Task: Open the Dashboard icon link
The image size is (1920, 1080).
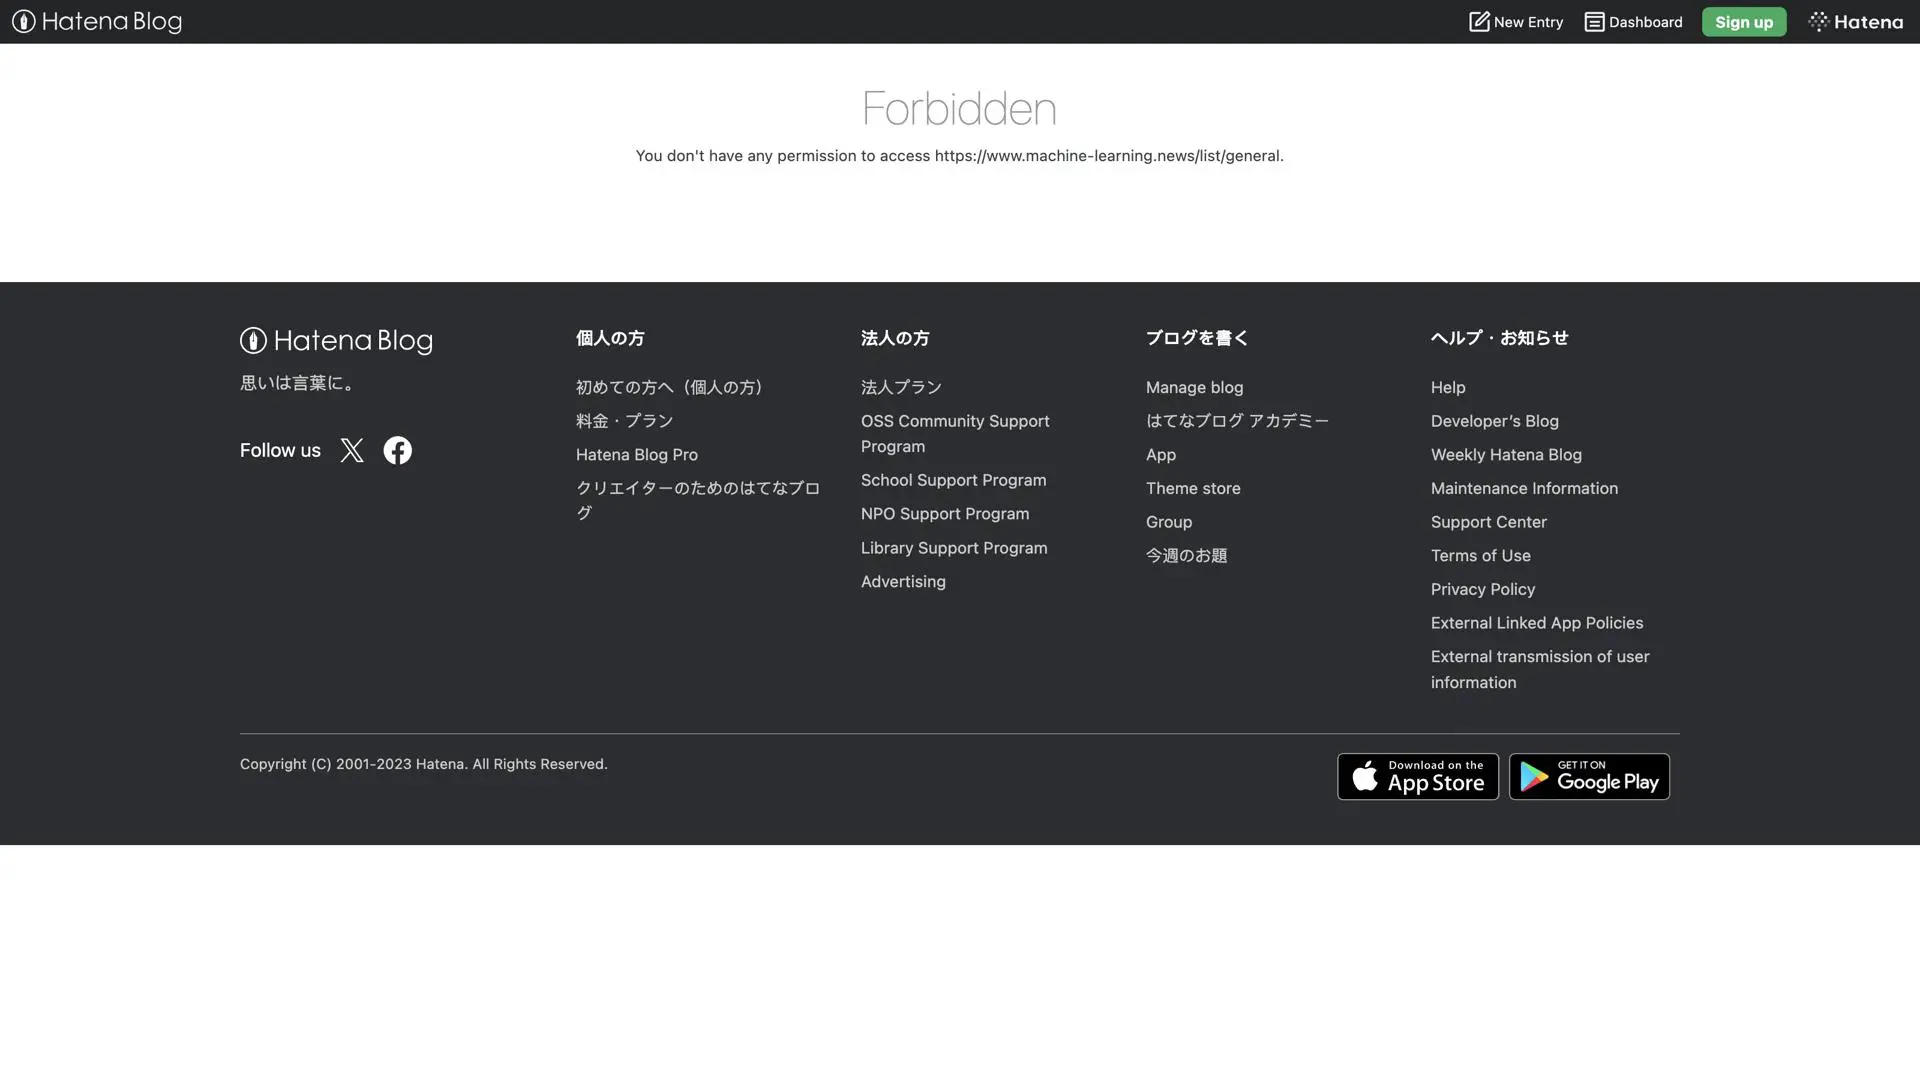Action: click(x=1594, y=21)
